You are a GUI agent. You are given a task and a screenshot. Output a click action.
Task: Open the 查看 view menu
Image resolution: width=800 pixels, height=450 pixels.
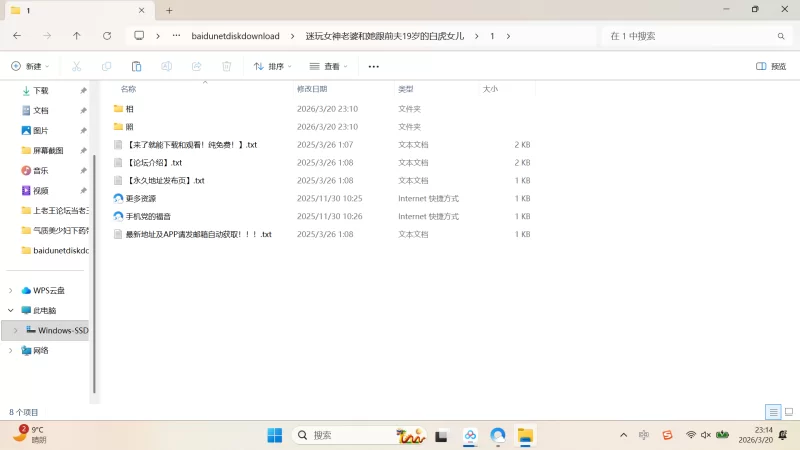point(329,66)
